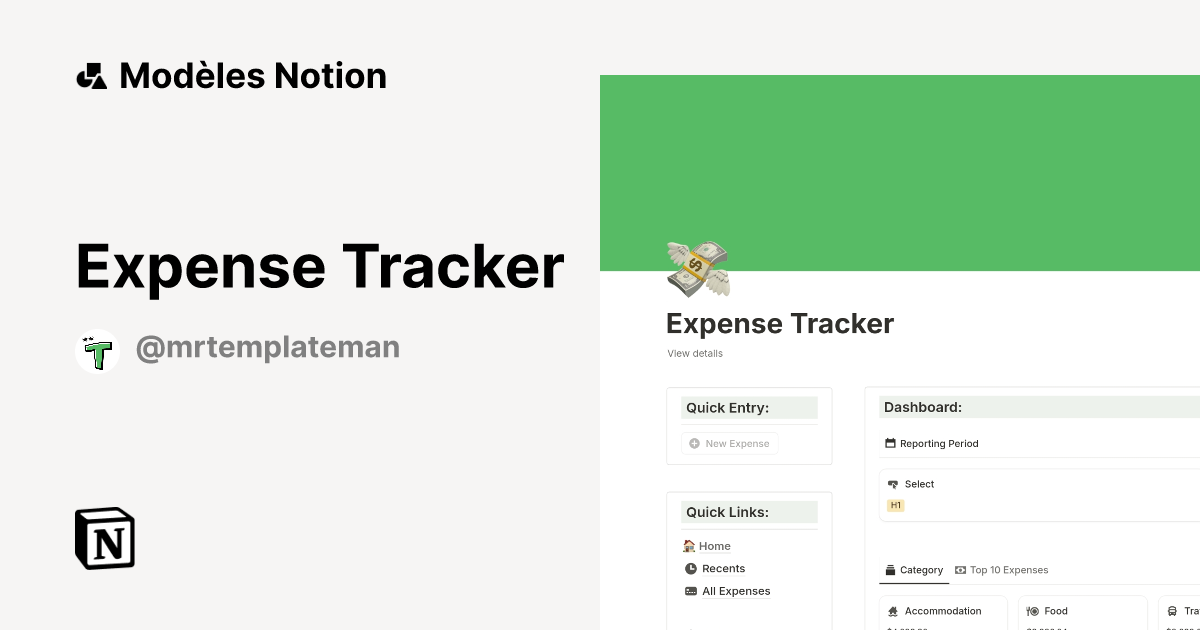
Task: Click the New Expense button
Action: 729,443
